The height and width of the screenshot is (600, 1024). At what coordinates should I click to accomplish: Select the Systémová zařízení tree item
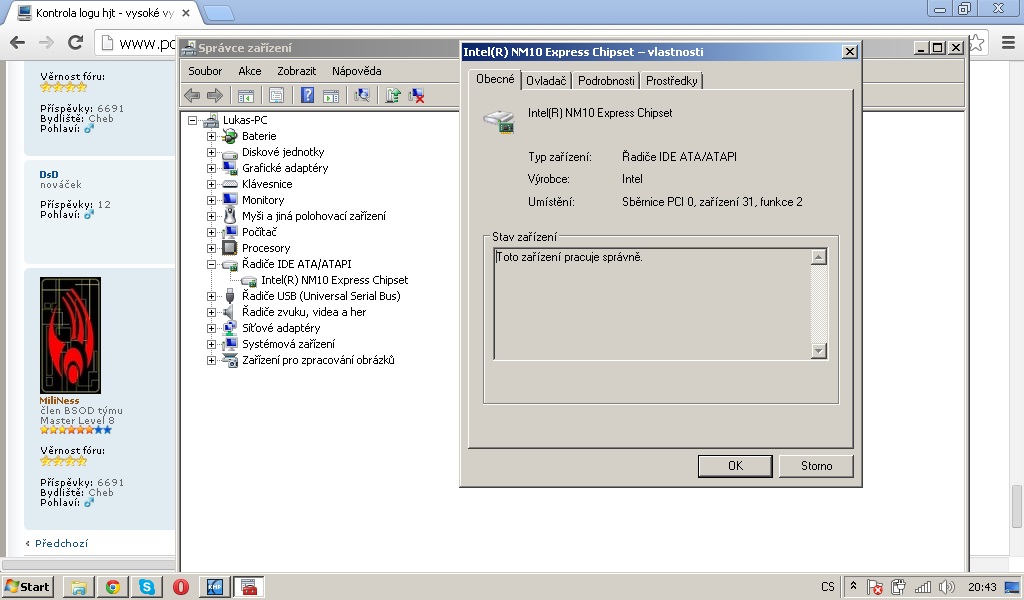pos(288,344)
